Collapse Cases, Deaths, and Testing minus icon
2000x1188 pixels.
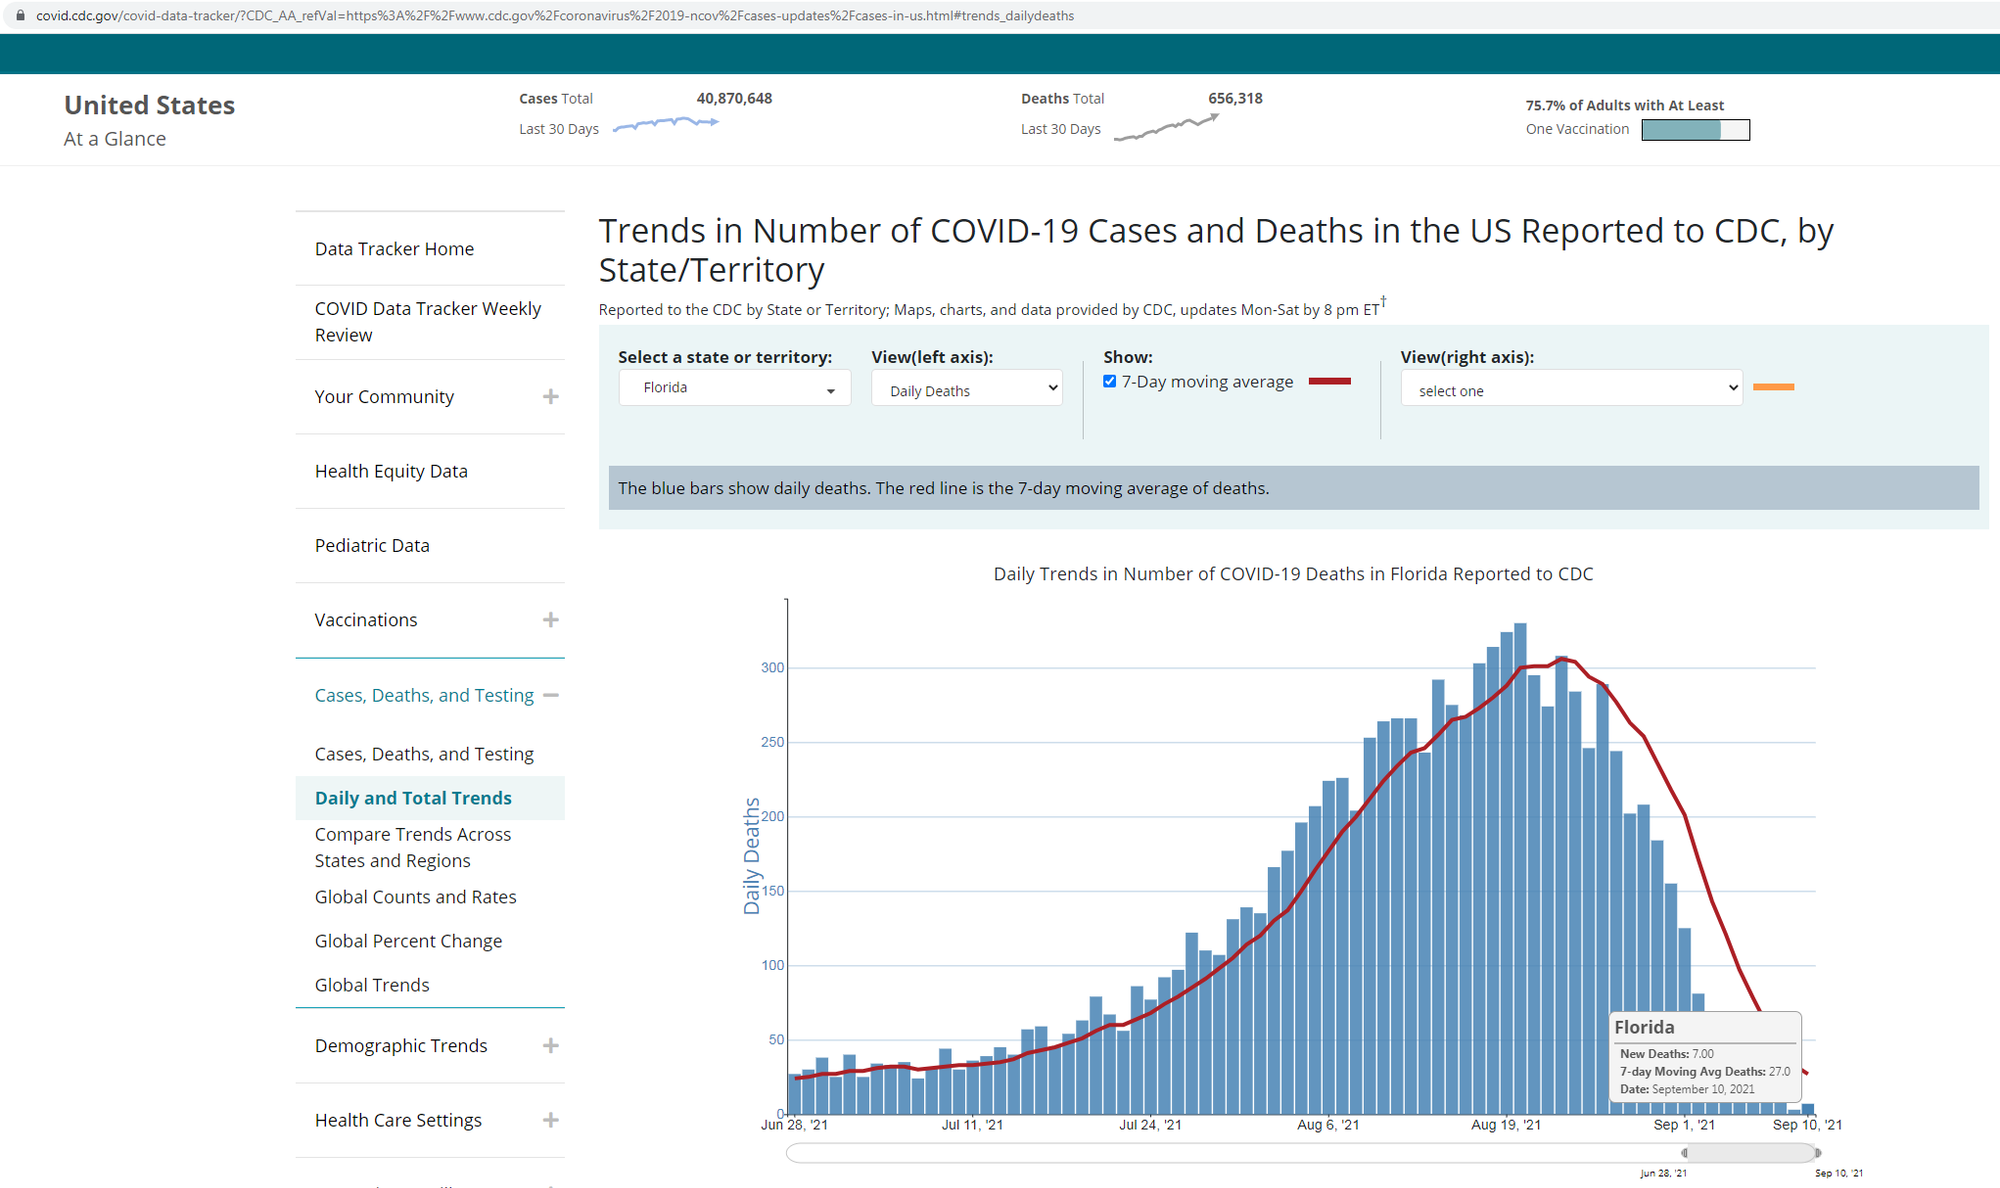pos(550,695)
